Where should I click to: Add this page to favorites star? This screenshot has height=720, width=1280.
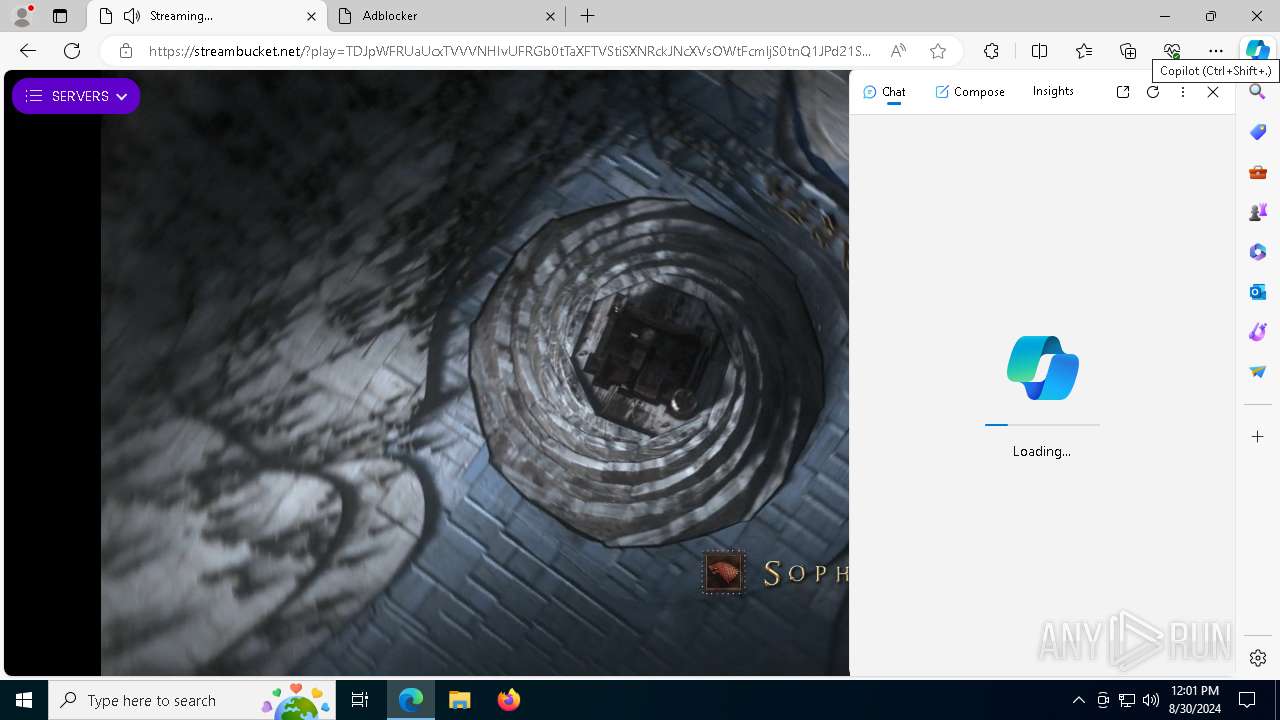pos(937,51)
